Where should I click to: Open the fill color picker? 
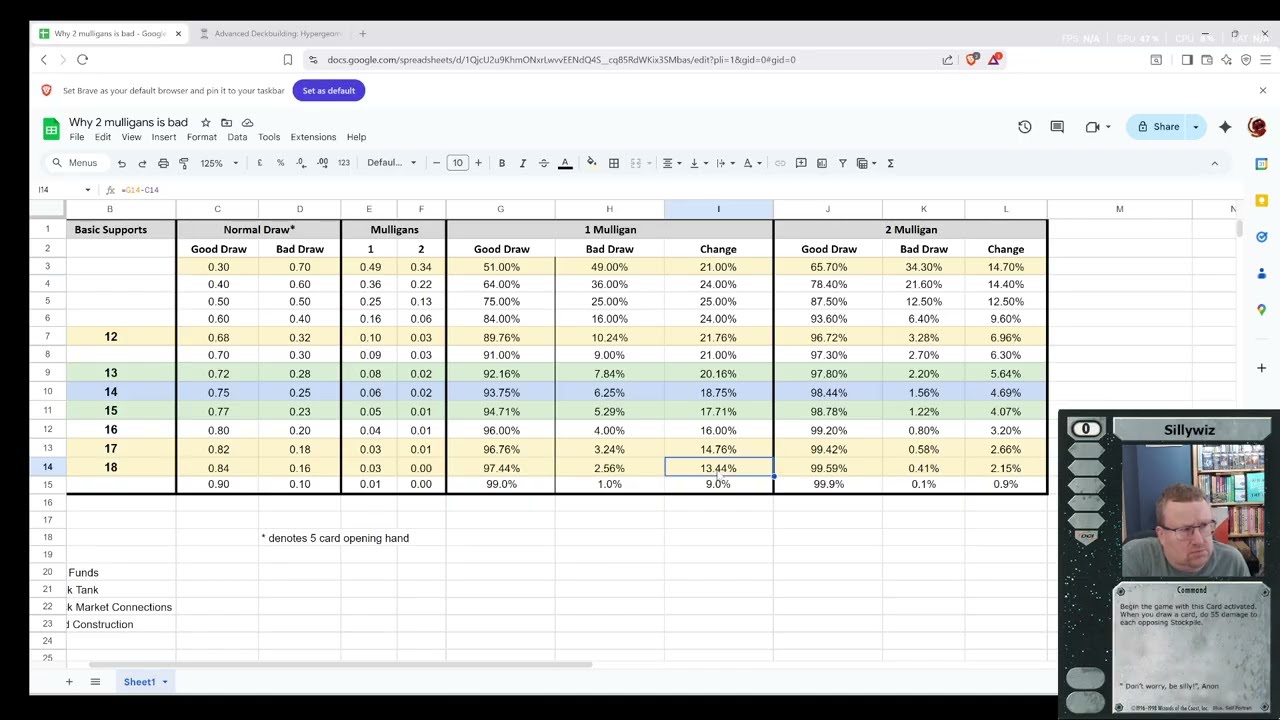tap(592, 163)
